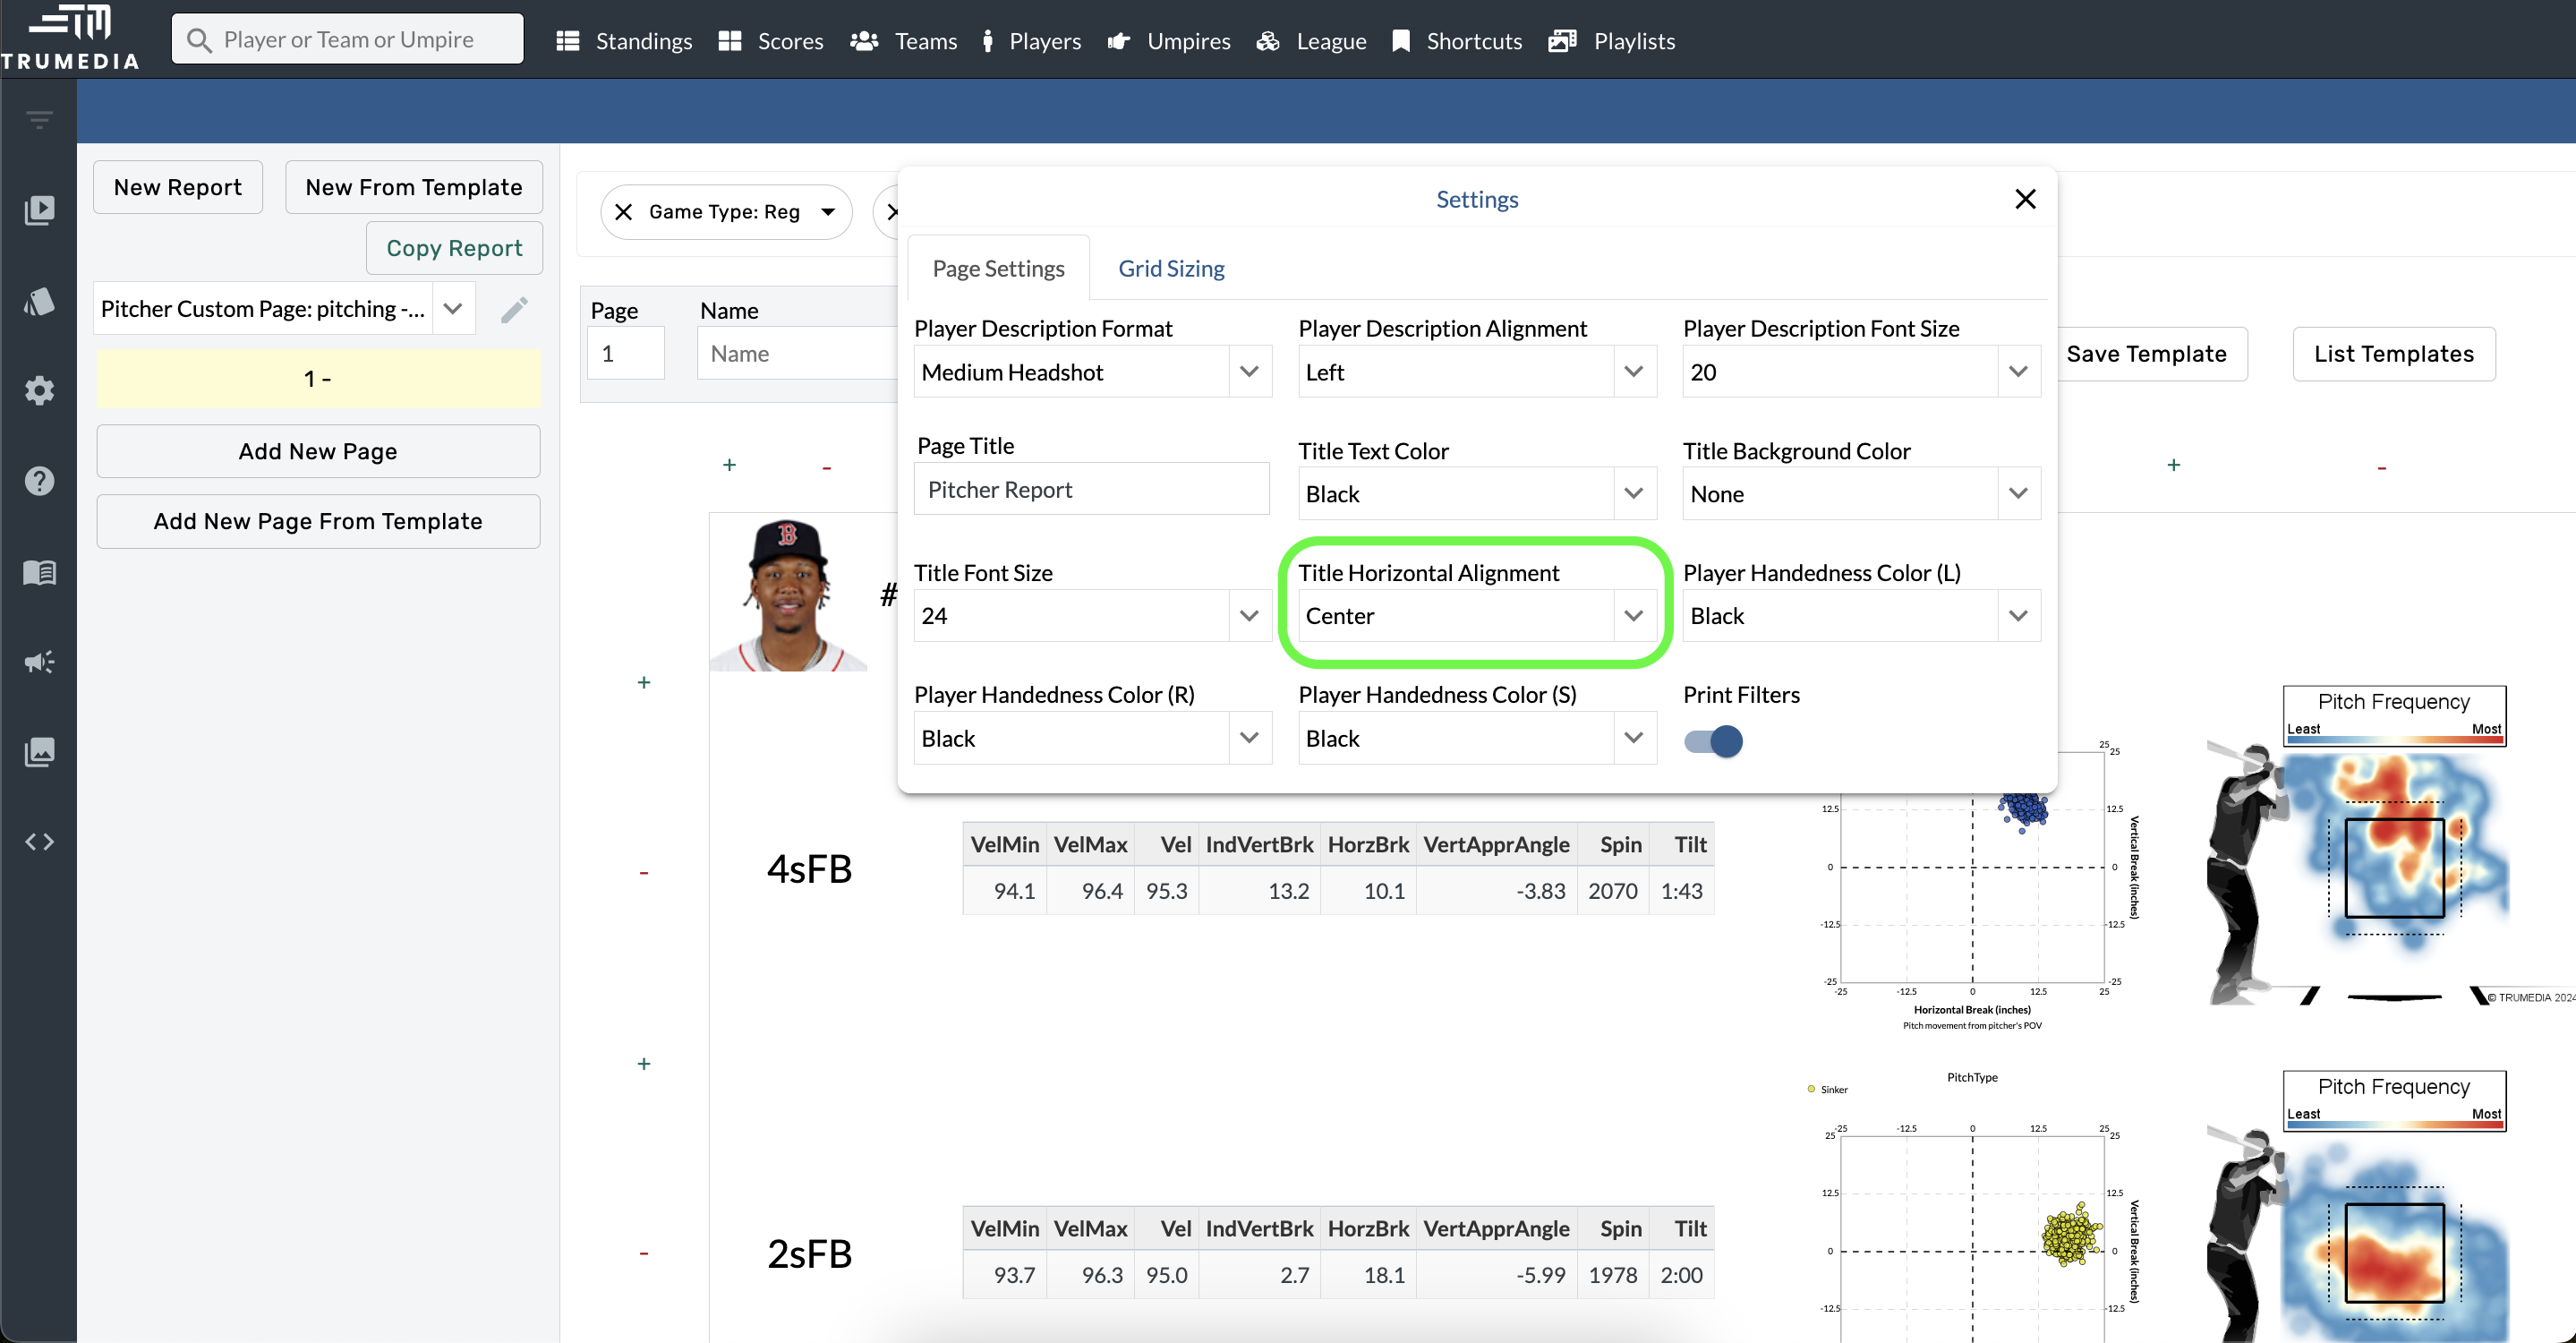This screenshot has width=2576, height=1343.
Task: Click the List Templates button
Action: tap(2393, 353)
